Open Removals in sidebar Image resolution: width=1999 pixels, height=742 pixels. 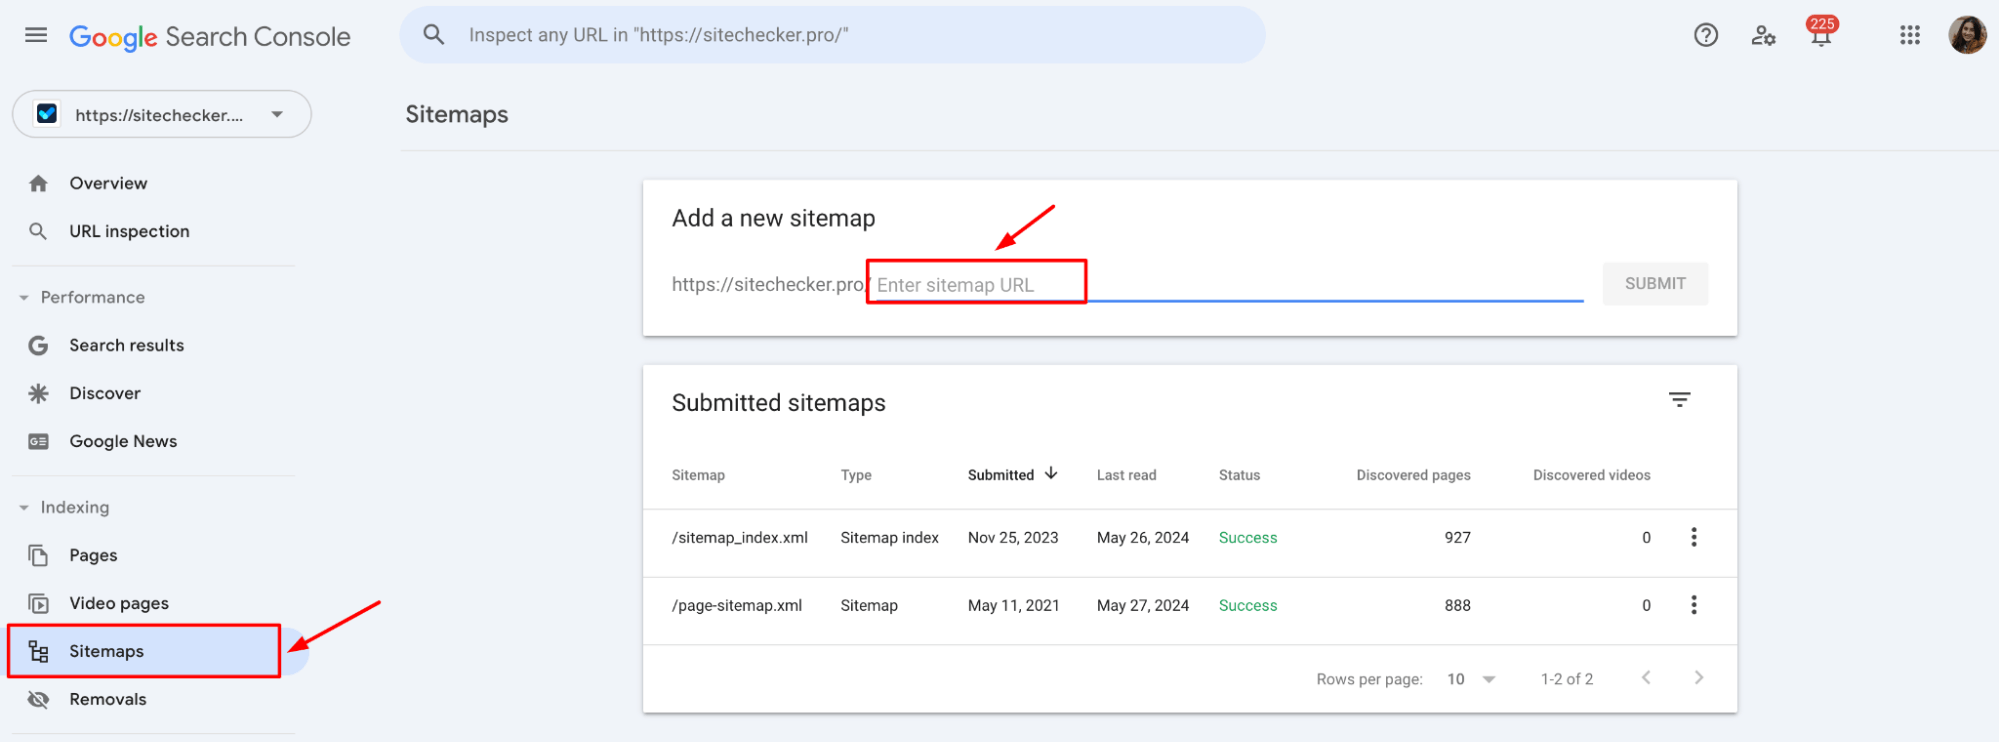coord(108,699)
